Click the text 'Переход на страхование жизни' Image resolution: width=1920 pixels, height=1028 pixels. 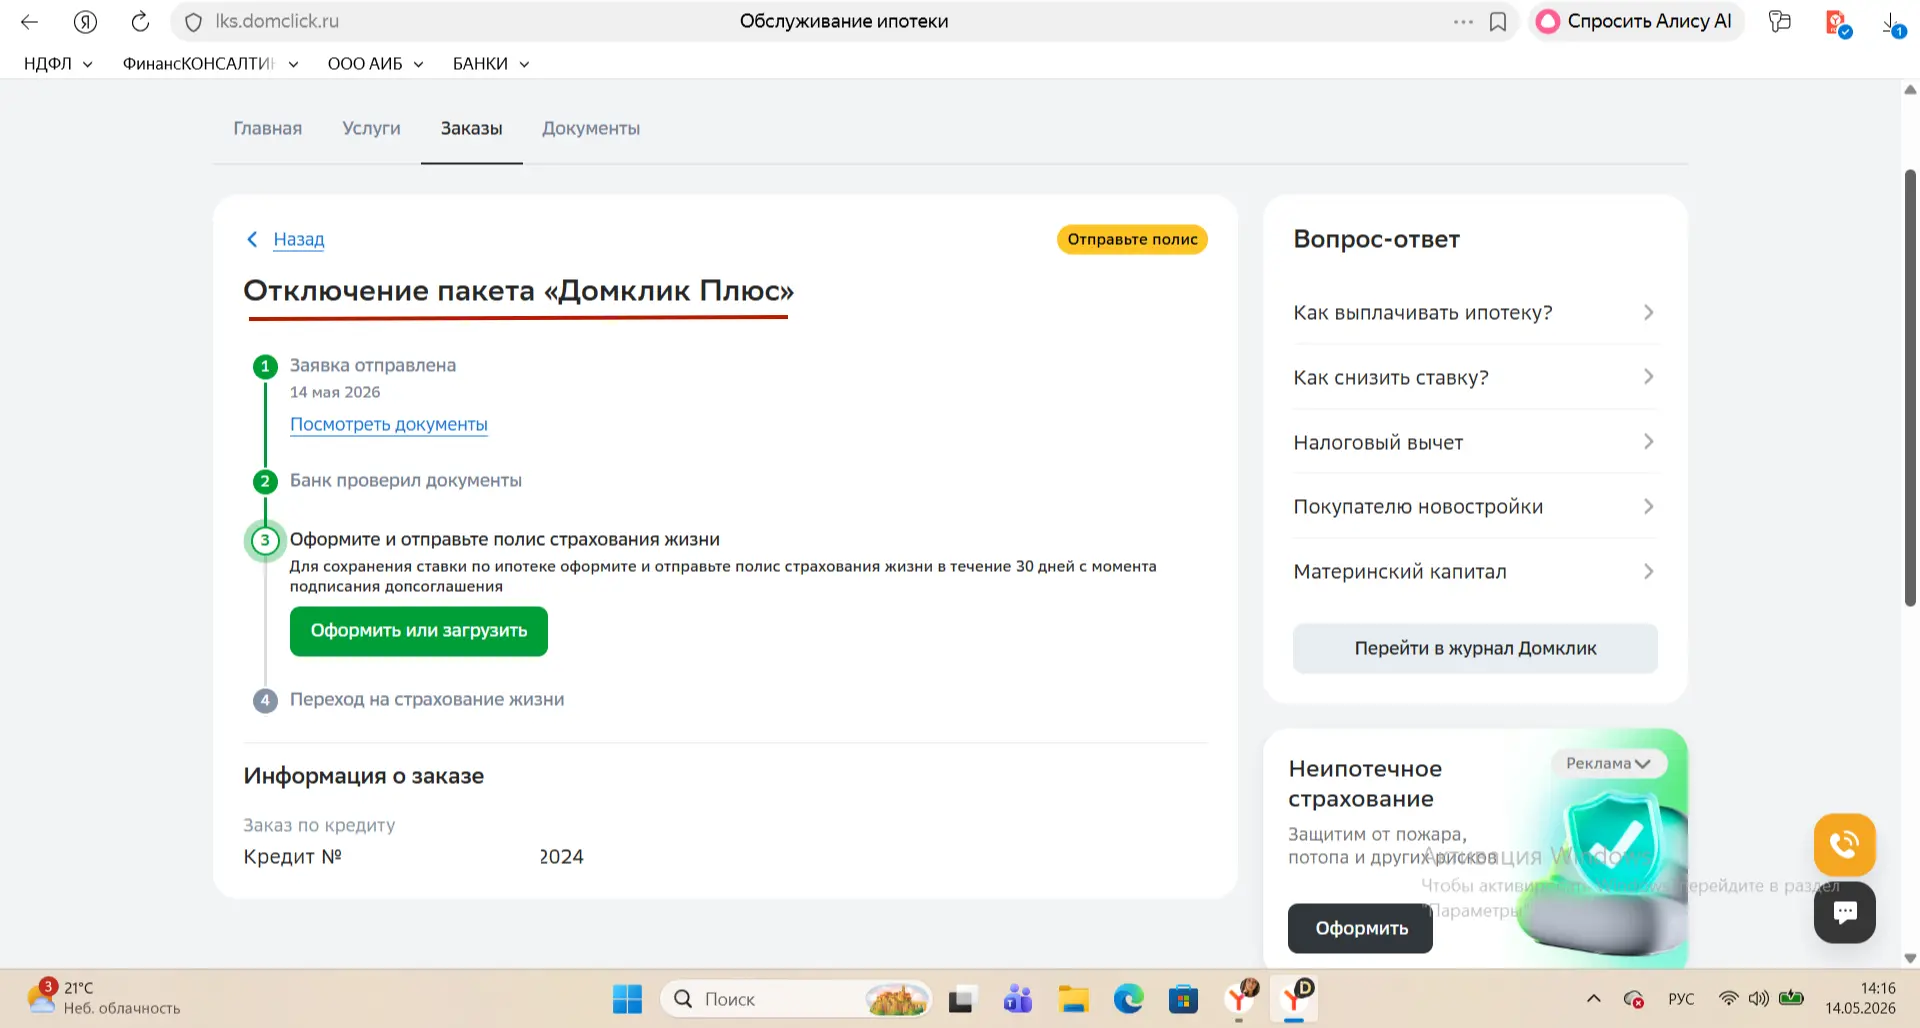(x=427, y=699)
